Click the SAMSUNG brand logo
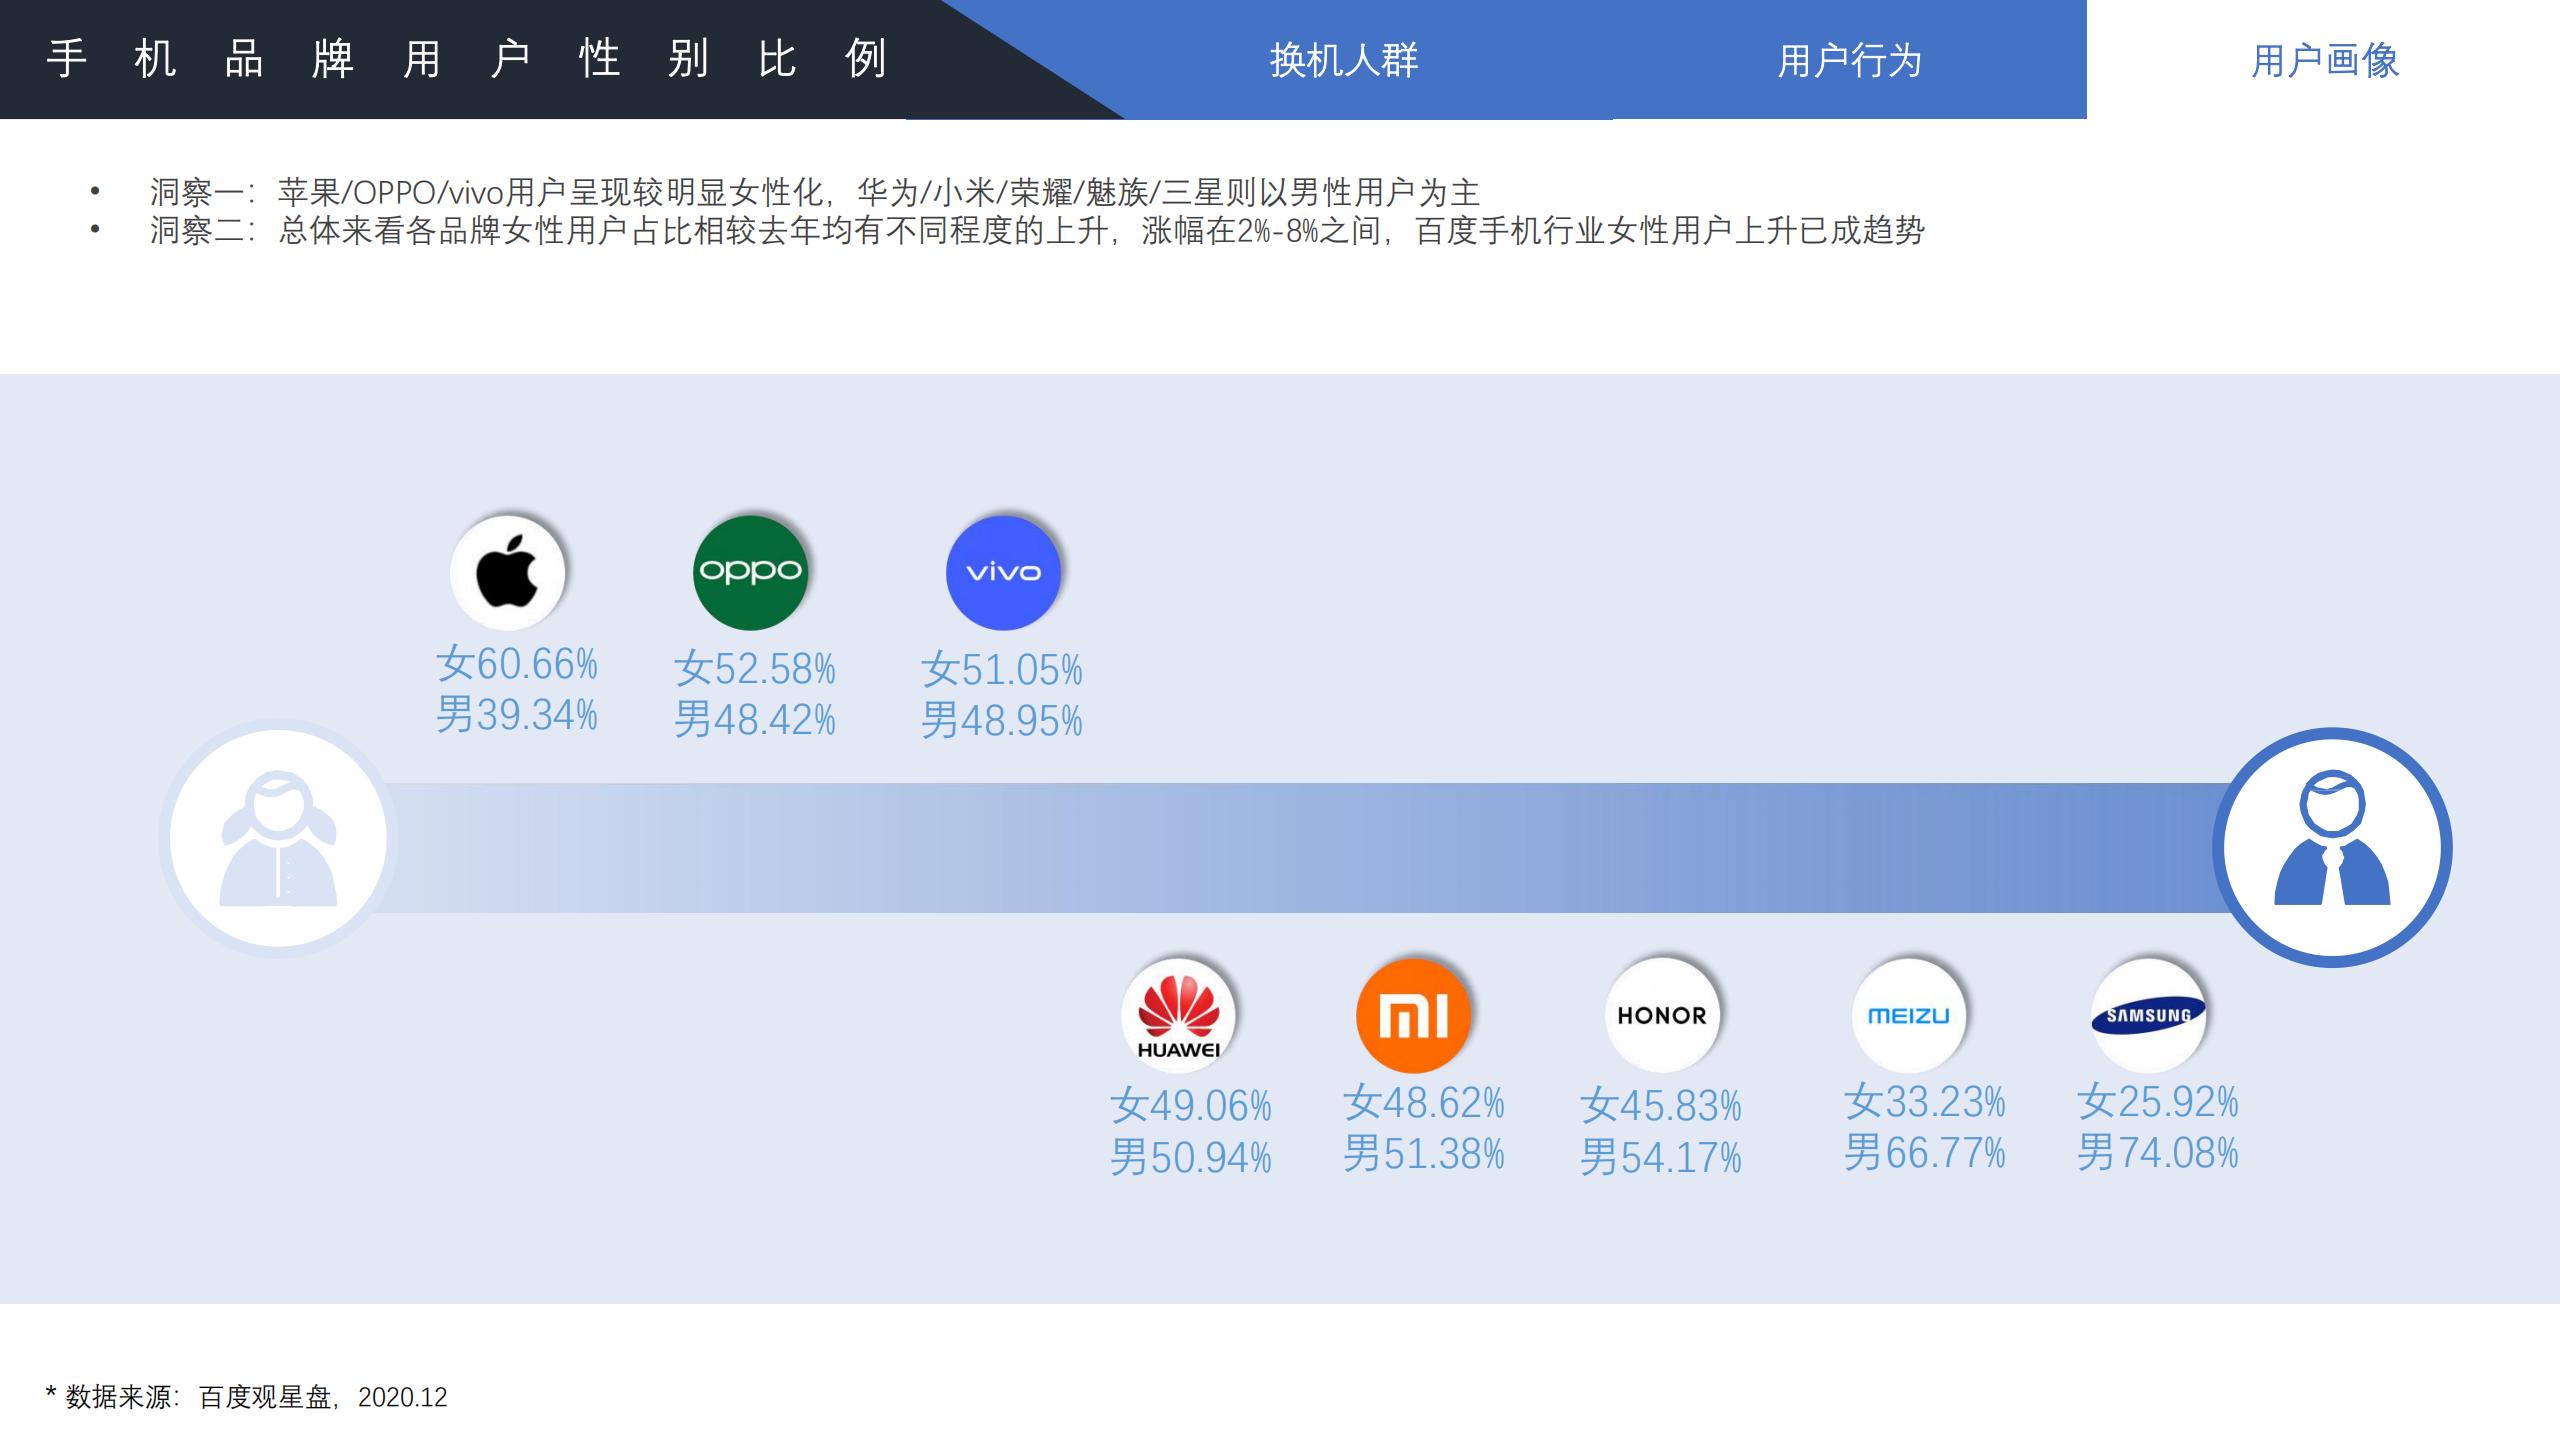Viewport: 2560px width, 1440px height. click(x=2148, y=1014)
